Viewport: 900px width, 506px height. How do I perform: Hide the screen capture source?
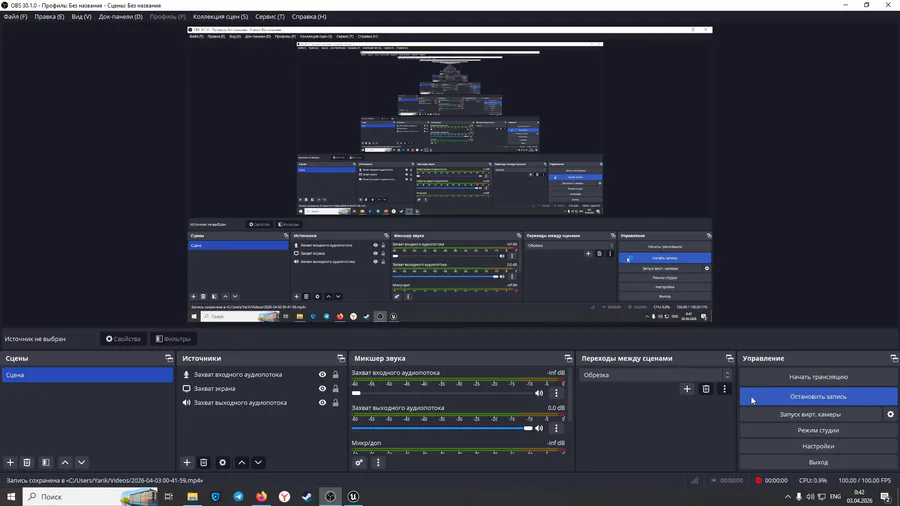[322, 388]
